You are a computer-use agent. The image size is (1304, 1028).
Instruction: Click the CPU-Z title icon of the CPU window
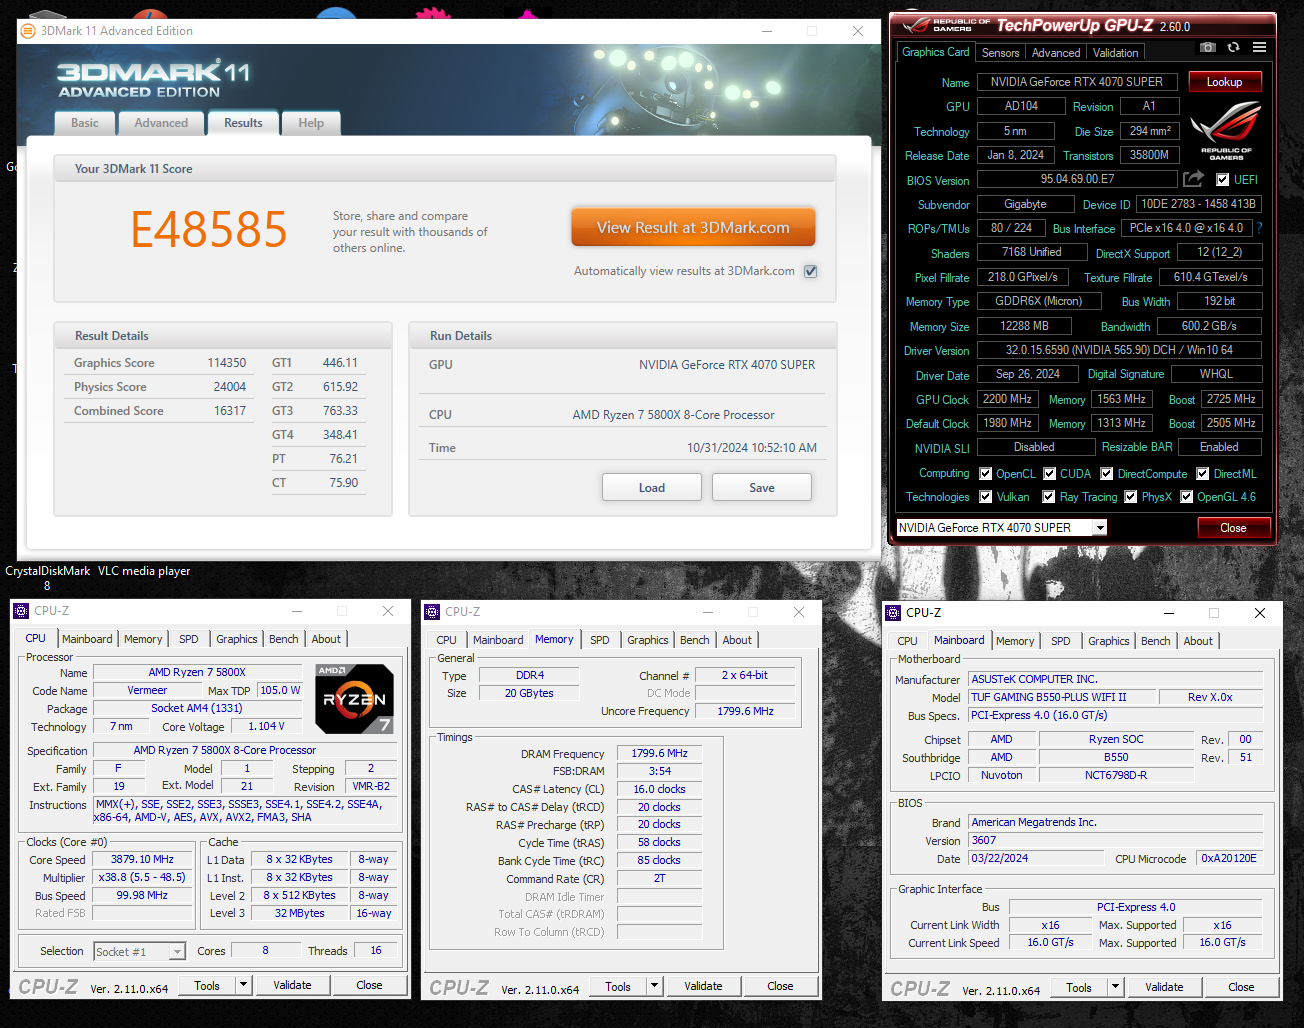(x=21, y=611)
